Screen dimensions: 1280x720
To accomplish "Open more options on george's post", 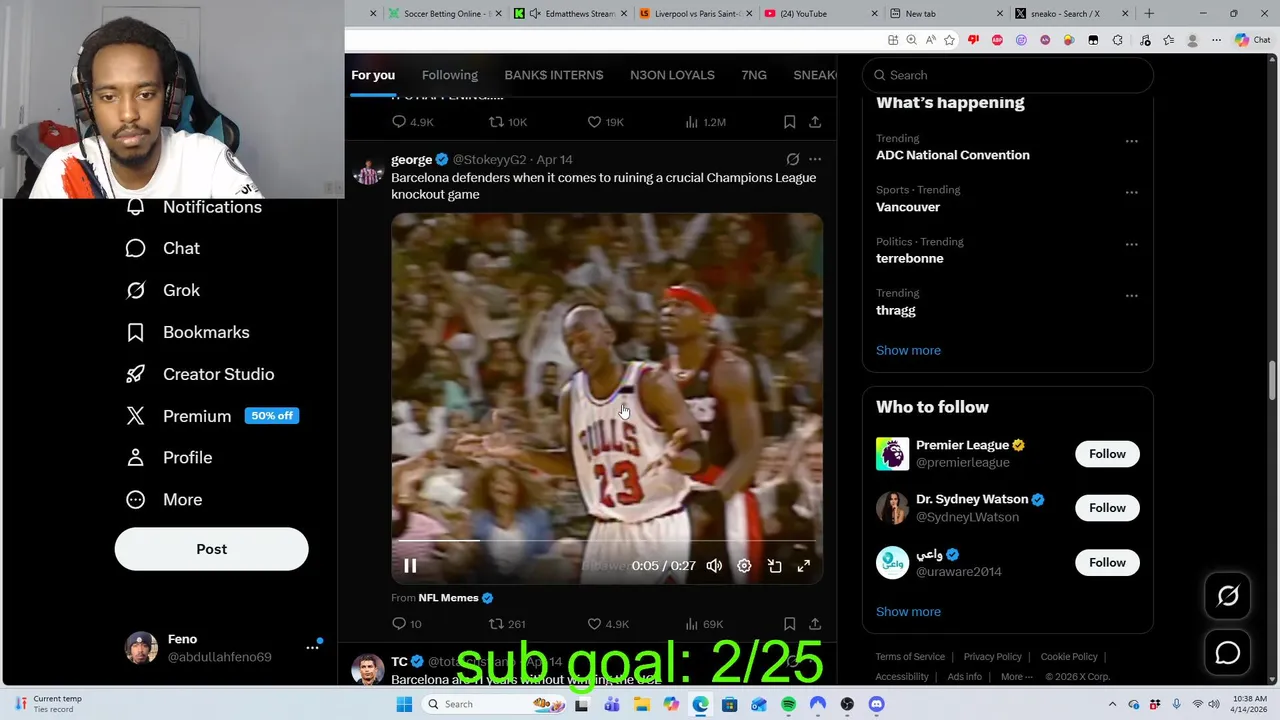I will (x=815, y=159).
